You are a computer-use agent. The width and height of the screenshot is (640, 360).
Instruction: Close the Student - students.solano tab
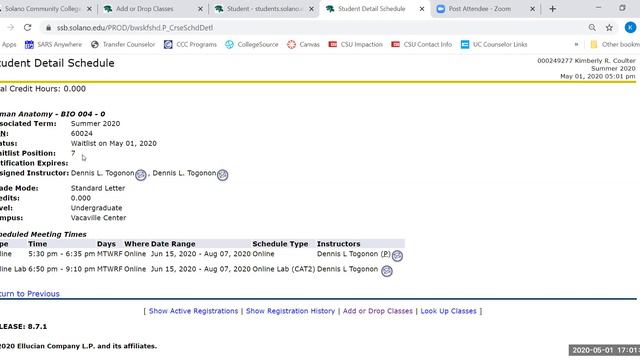pyautogui.click(x=311, y=9)
